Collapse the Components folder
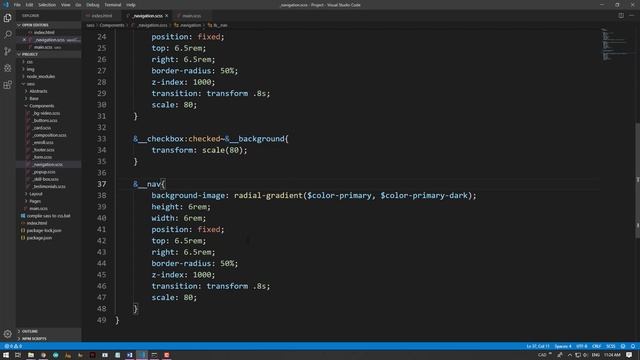640x360 pixels. pos(41,106)
